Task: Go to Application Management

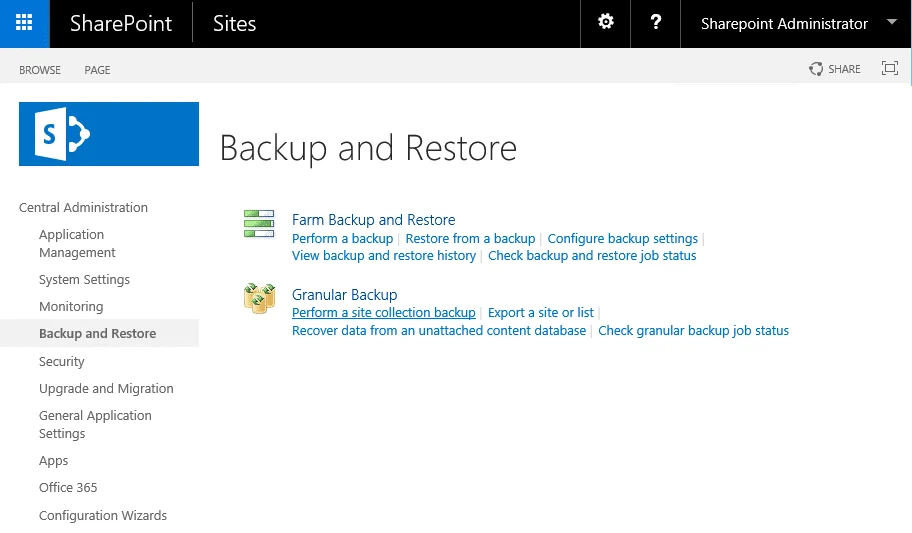Action: point(77,243)
